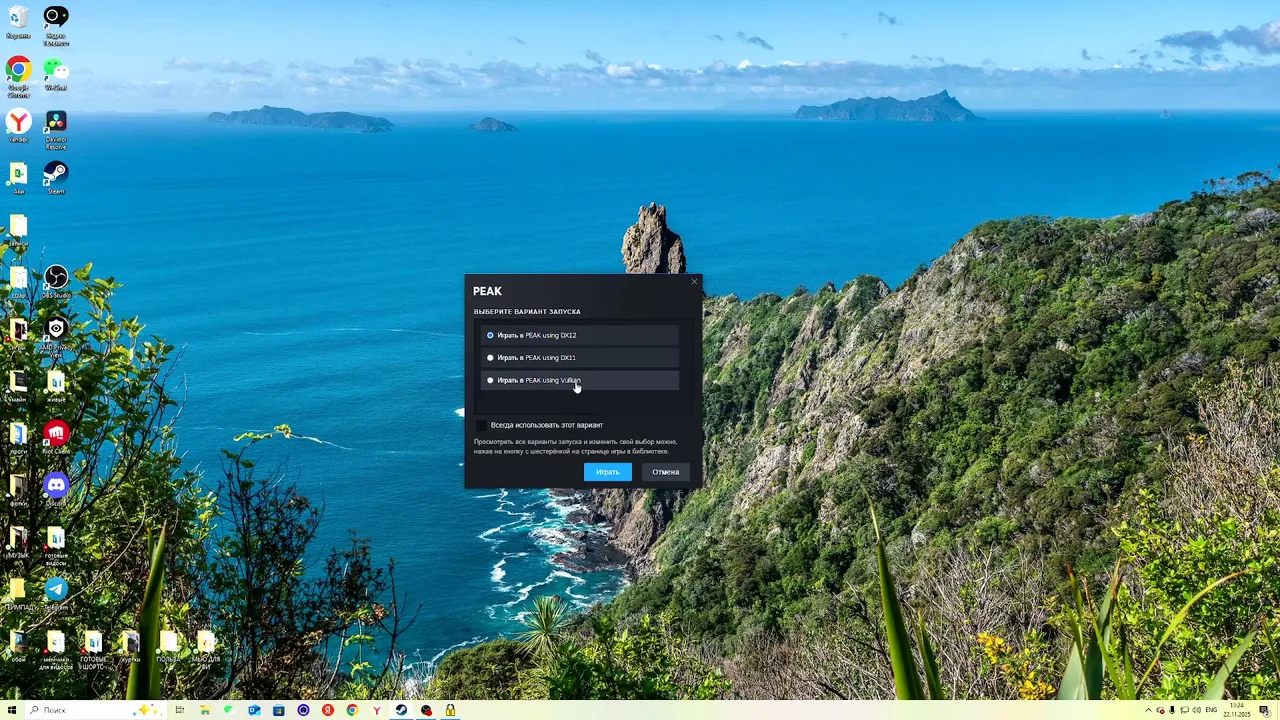The height and width of the screenshot is (720, 1280).
Task: Open the volume control in system tray
Action: (x=1197, y=710)
